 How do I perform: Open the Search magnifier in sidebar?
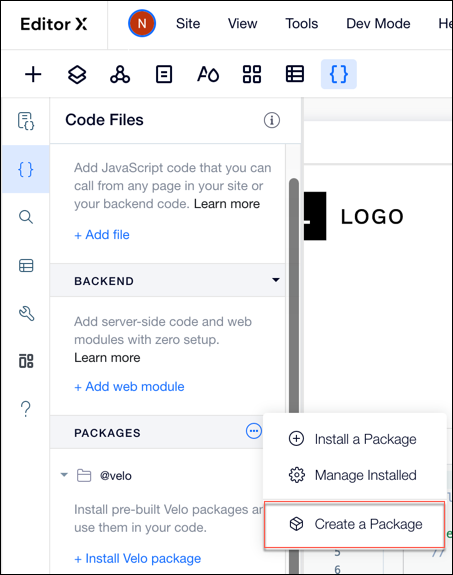click(26, 217)
